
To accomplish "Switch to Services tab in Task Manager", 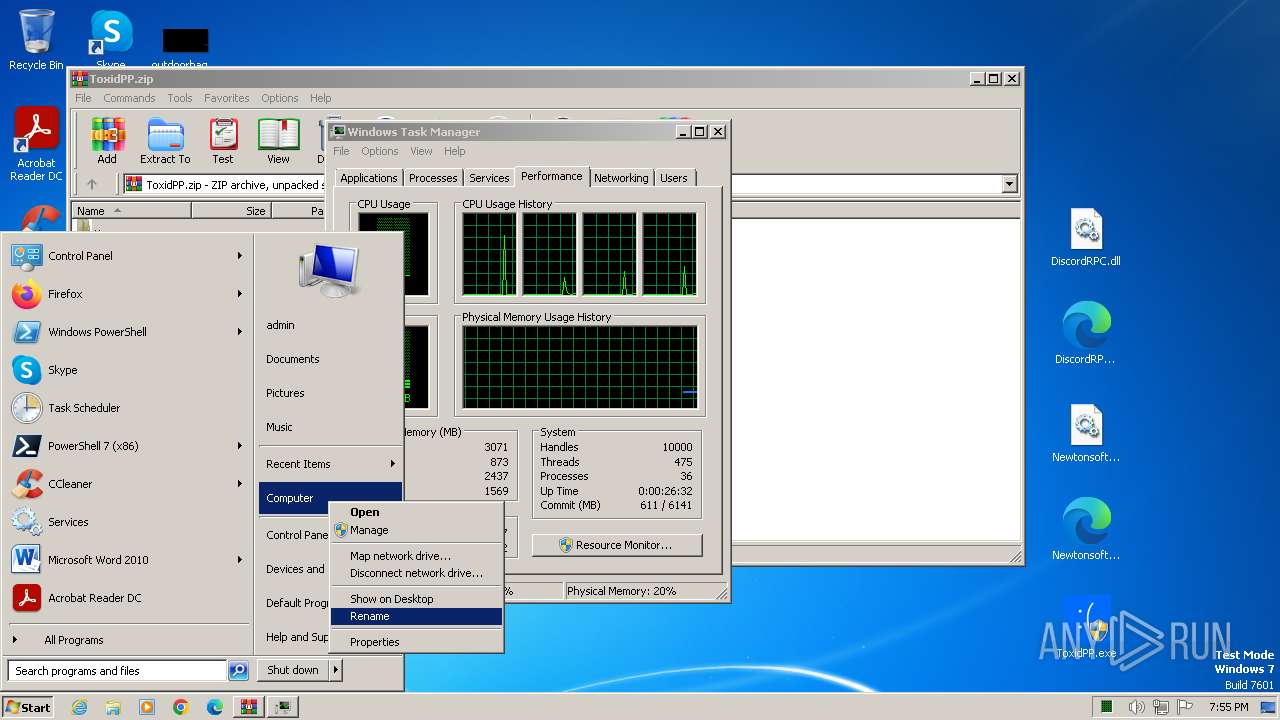I will [489, 178].
